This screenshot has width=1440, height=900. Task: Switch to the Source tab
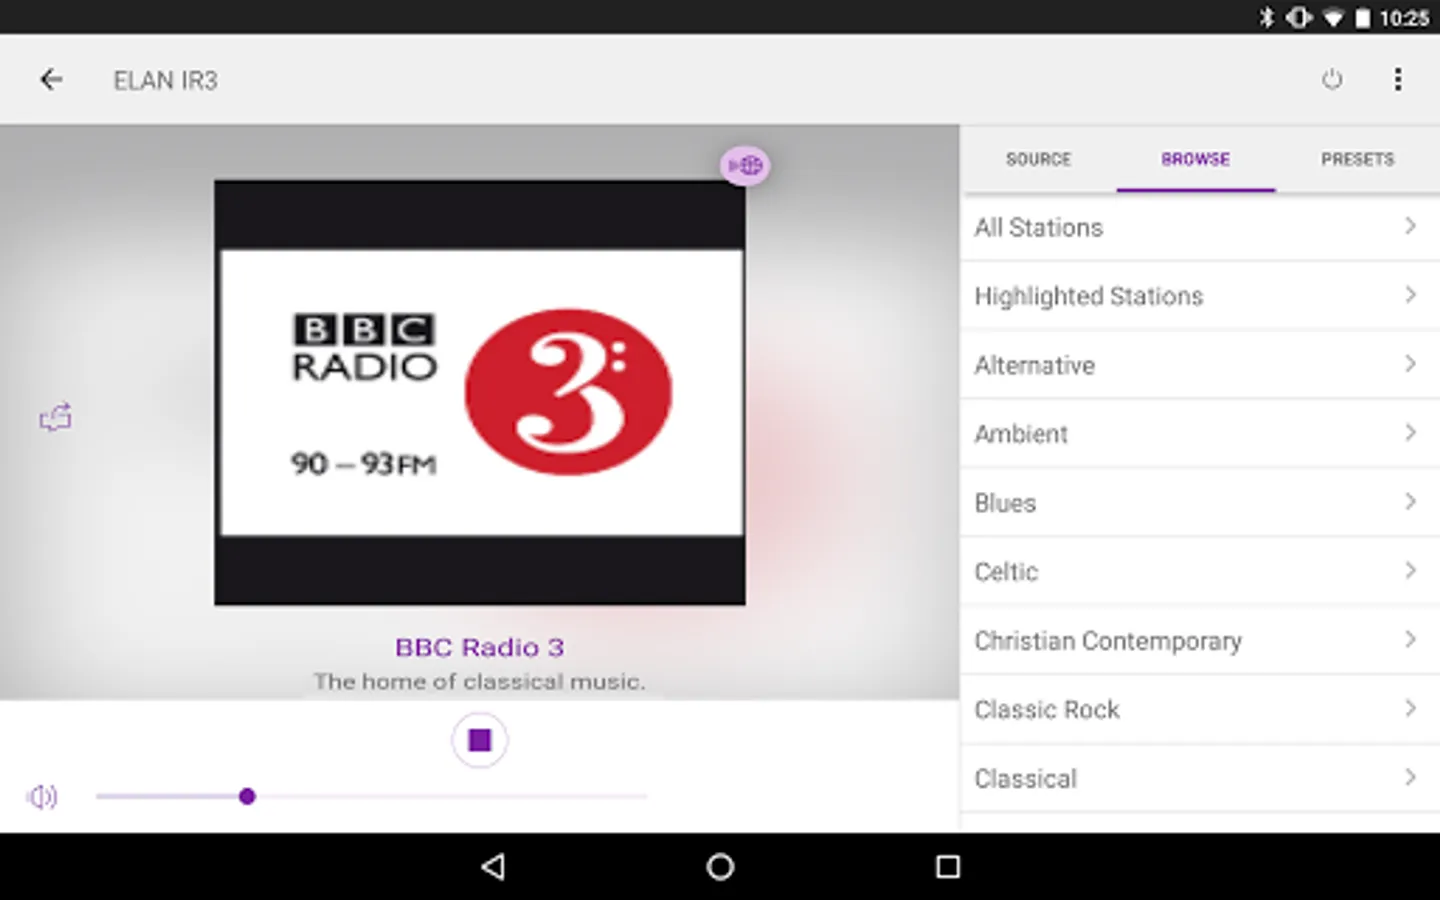coord(1038,159)
